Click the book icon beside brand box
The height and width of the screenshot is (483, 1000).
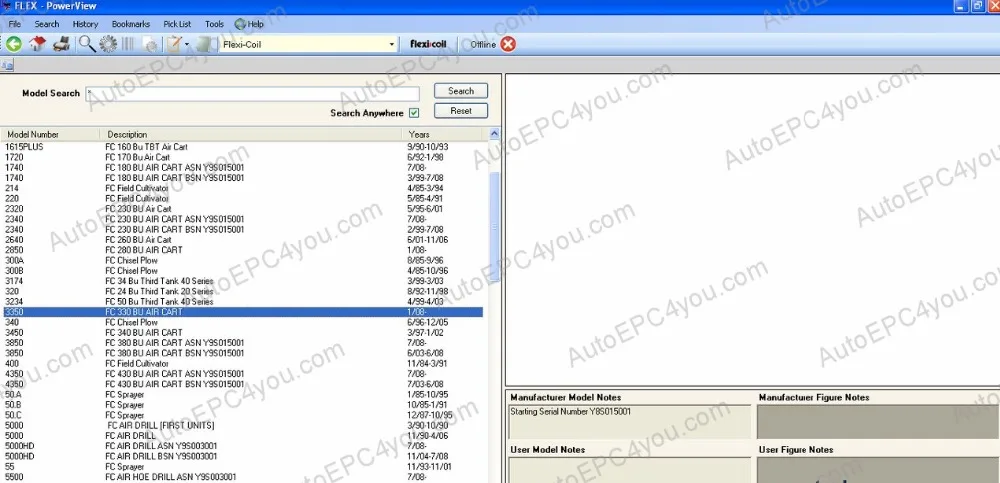point(206,44)
